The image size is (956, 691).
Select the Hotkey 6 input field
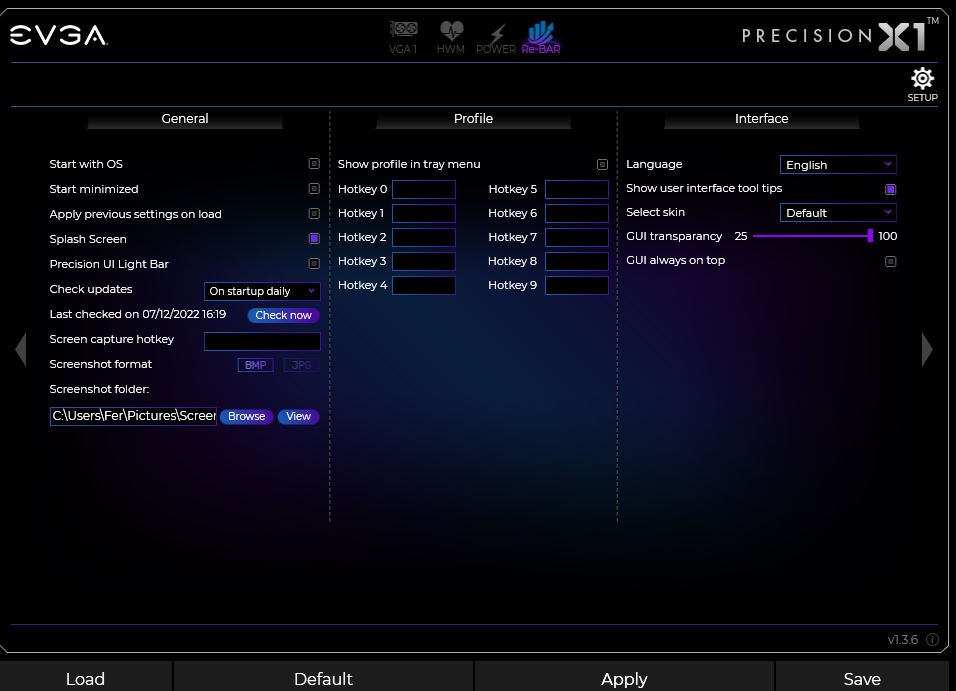577,213
